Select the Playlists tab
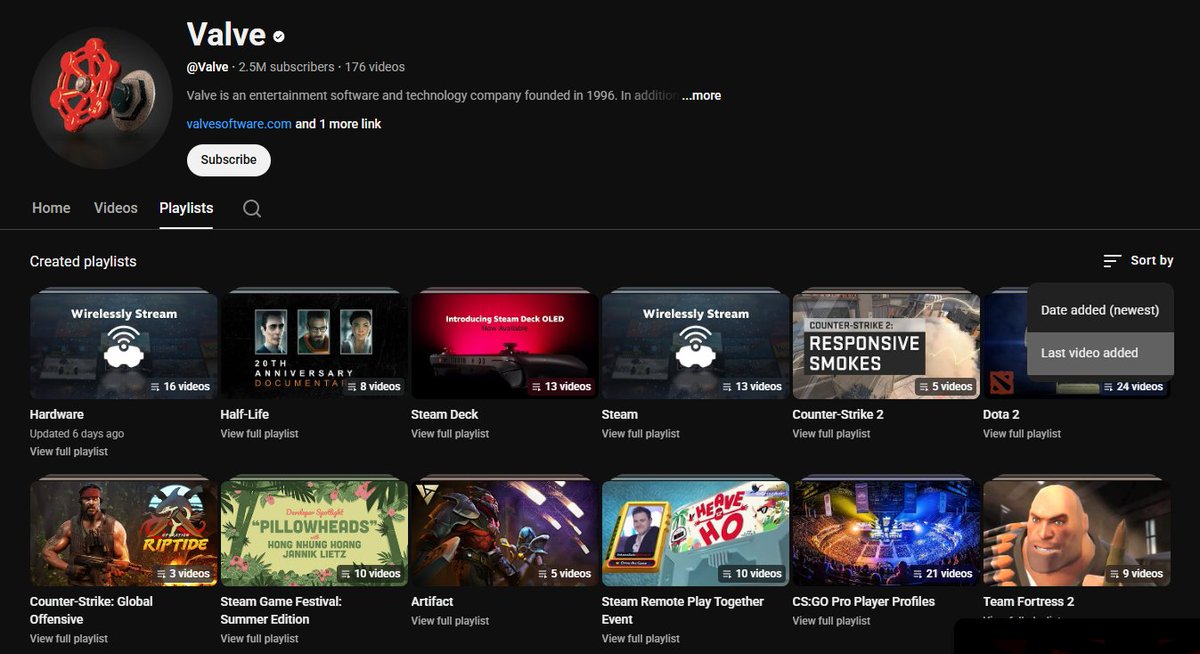 [x=186, y=208]
